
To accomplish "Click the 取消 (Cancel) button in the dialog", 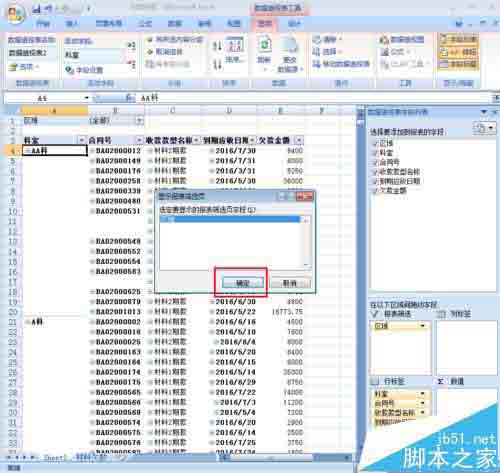I will pyautogui.click(x=289, y=283).
